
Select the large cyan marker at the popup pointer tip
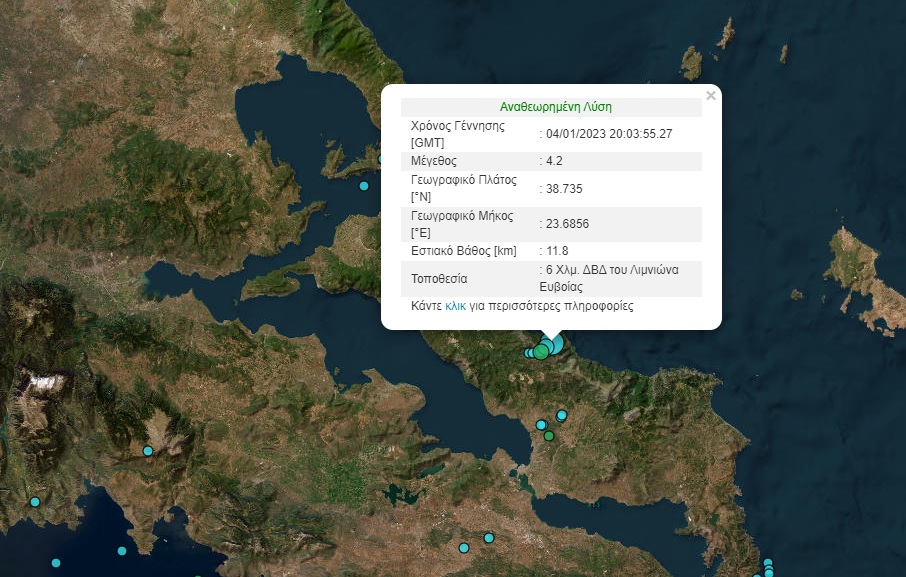coord(554,343)
